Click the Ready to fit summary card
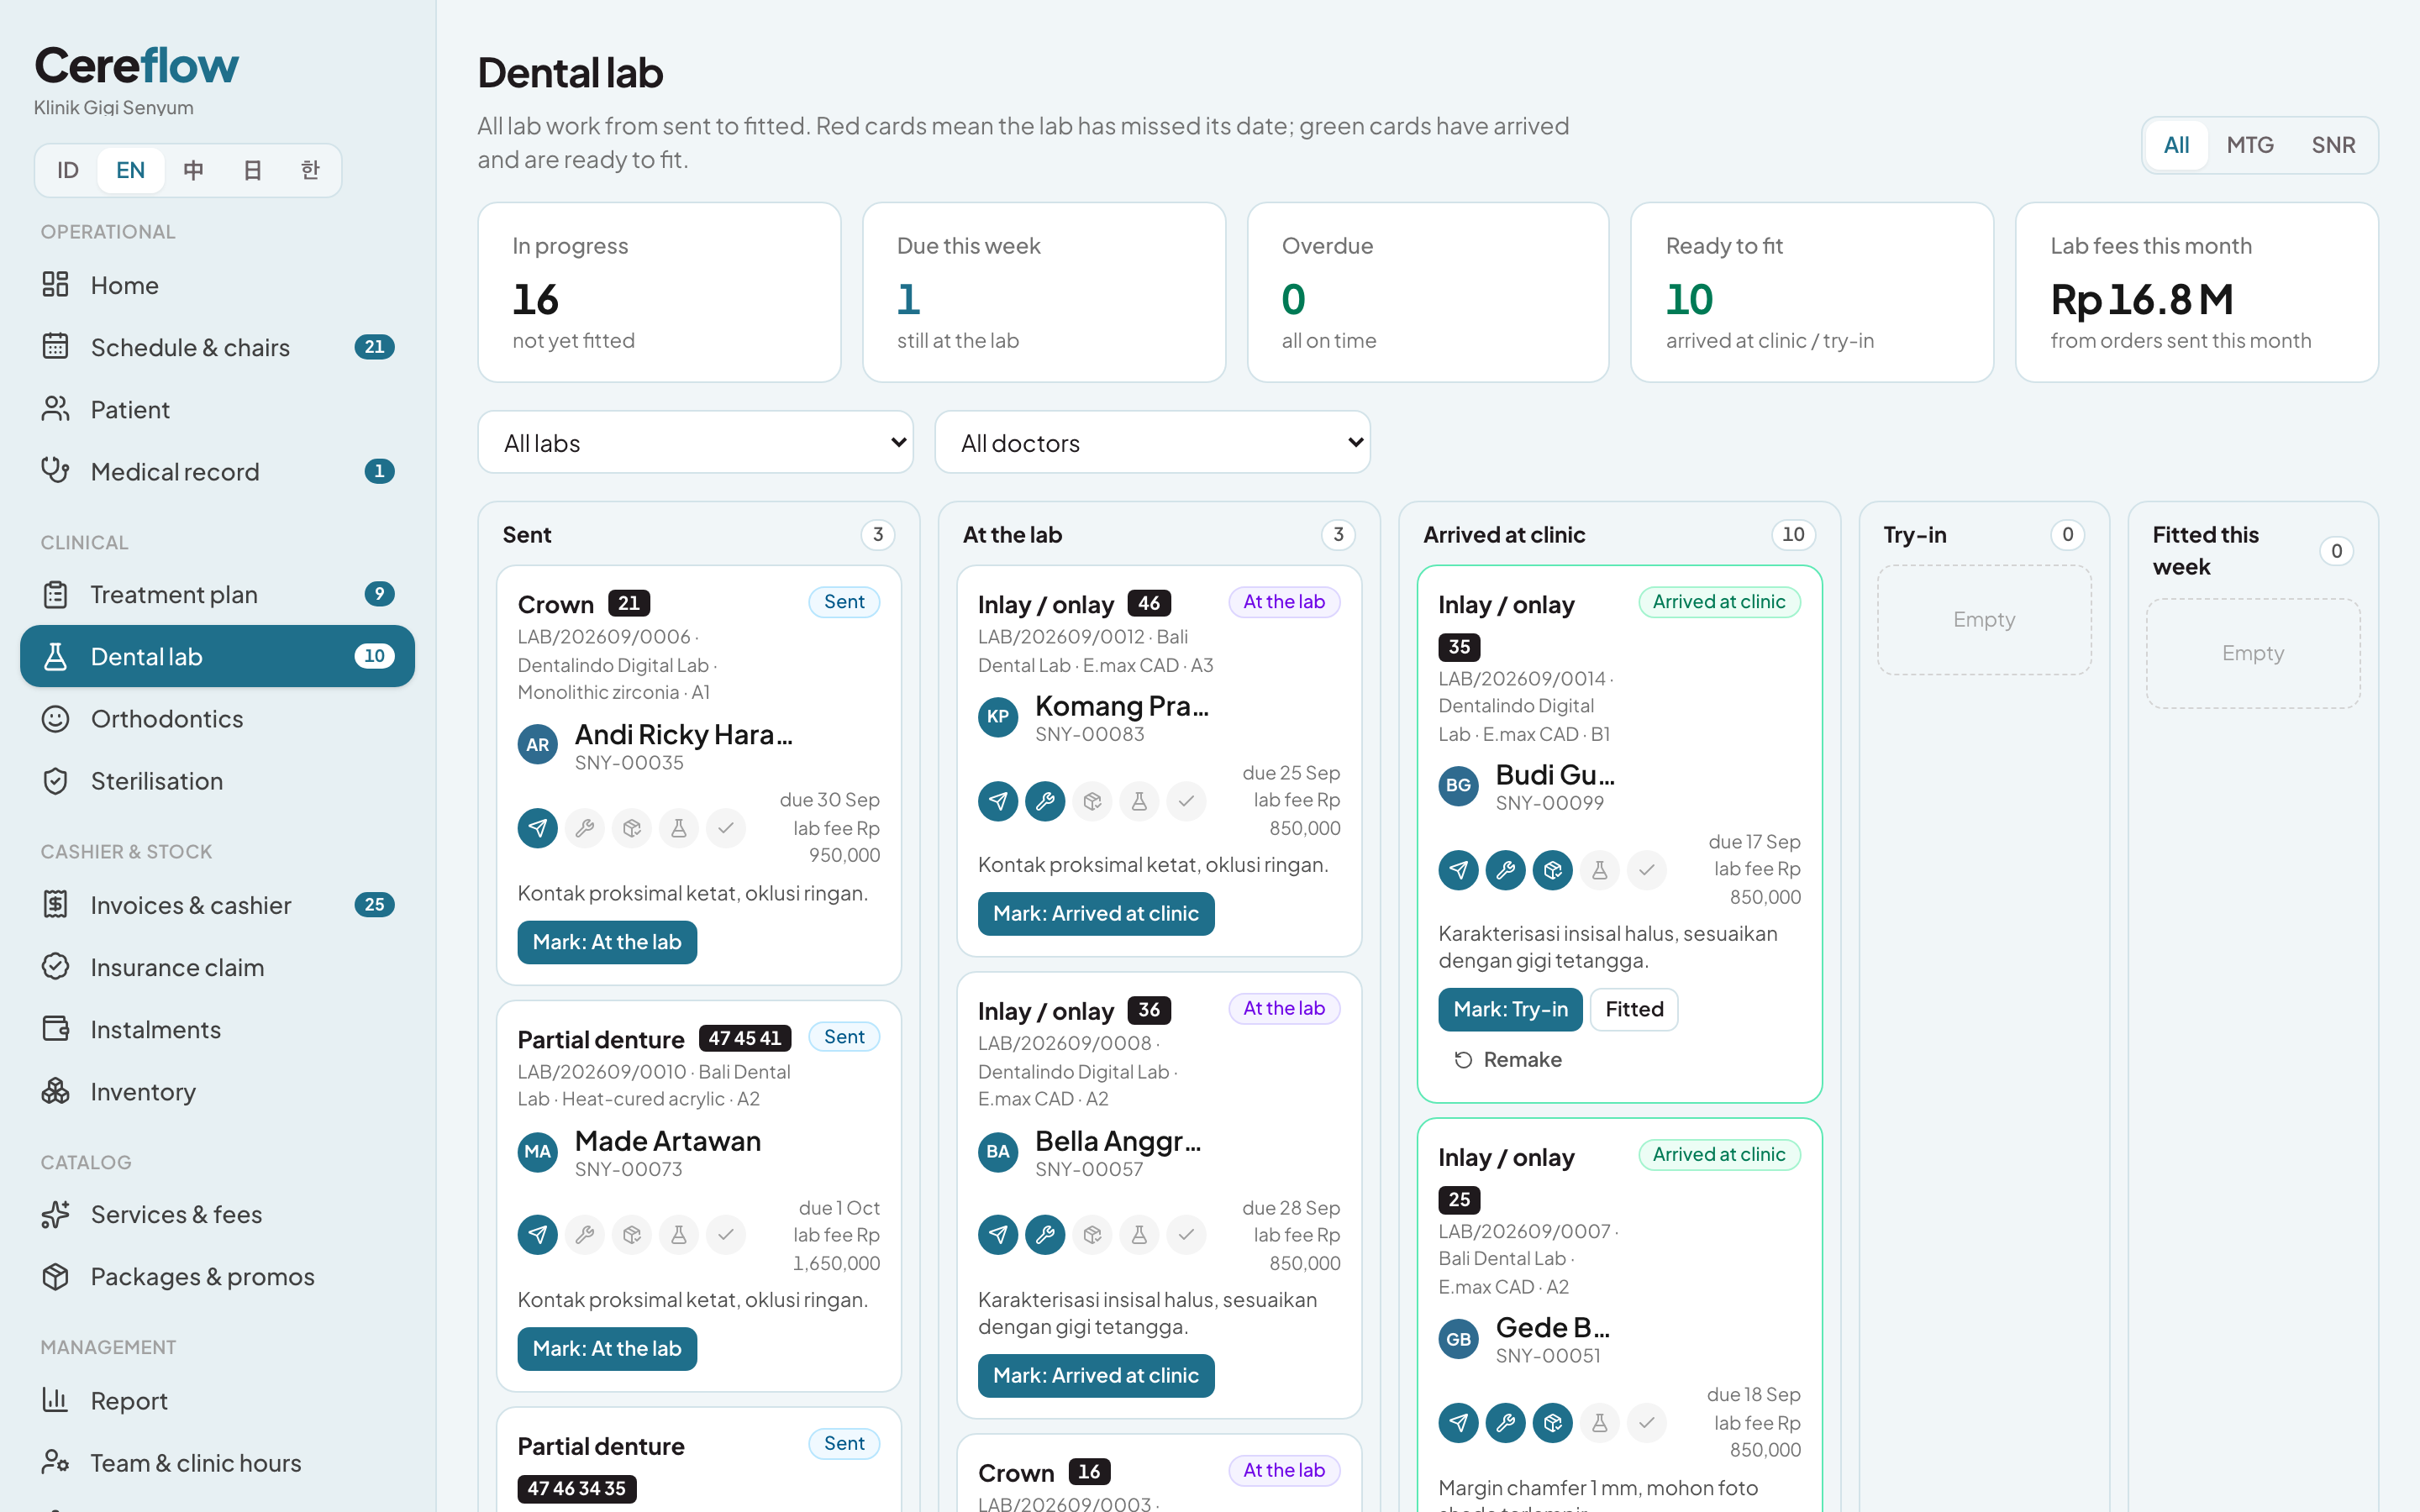The image size is (2420, 1512). pos(1812,292)
